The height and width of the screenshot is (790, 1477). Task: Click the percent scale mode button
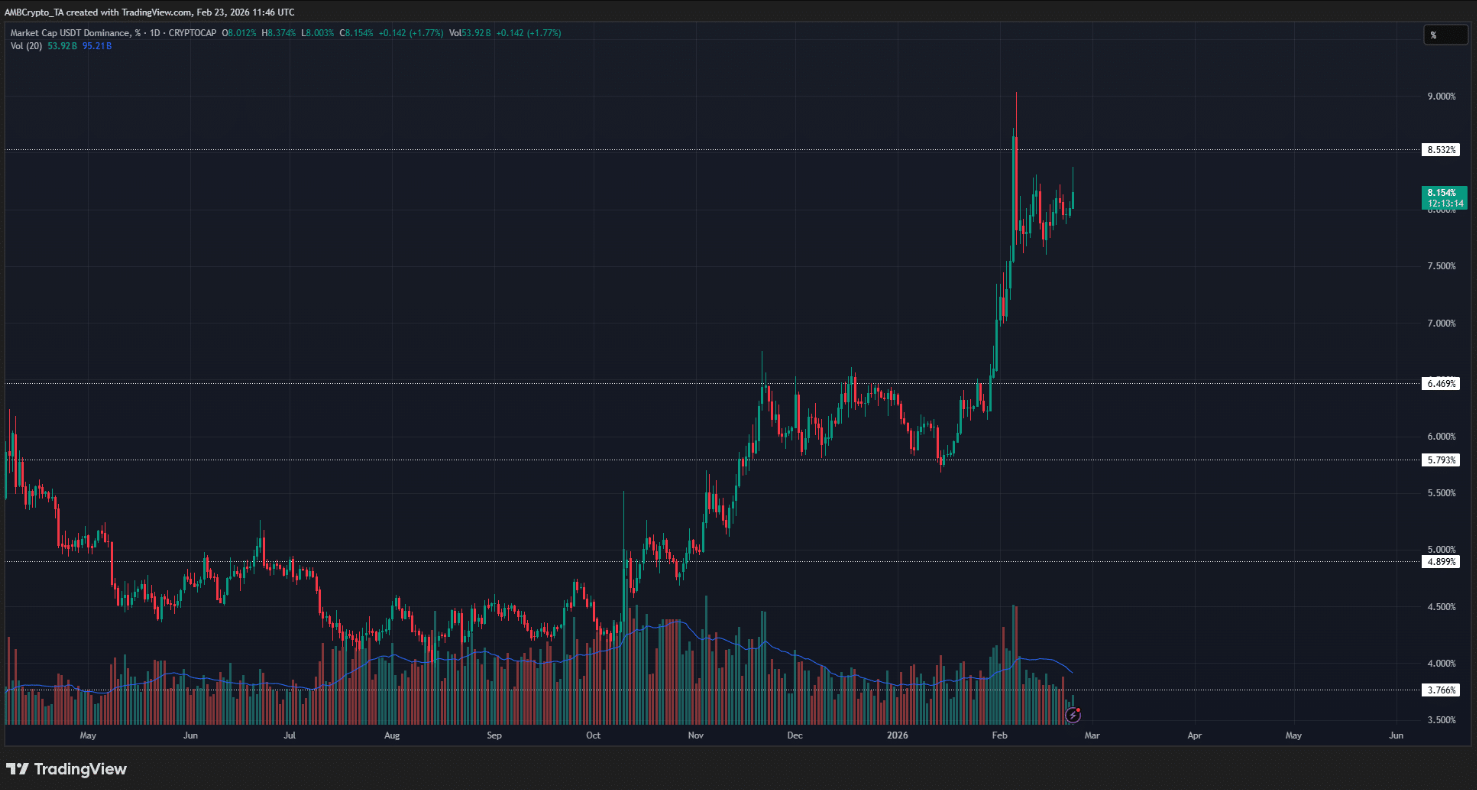1444,34
